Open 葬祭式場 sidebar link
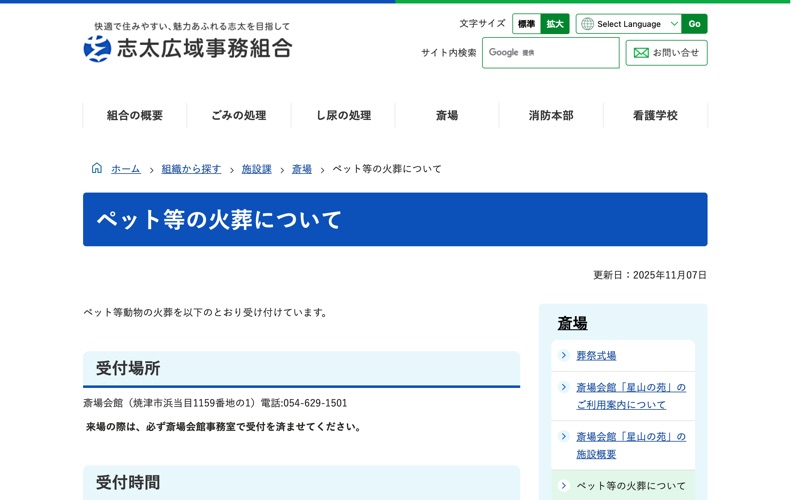This screenshot has height=500, width=800. click(x=596, y=356)
